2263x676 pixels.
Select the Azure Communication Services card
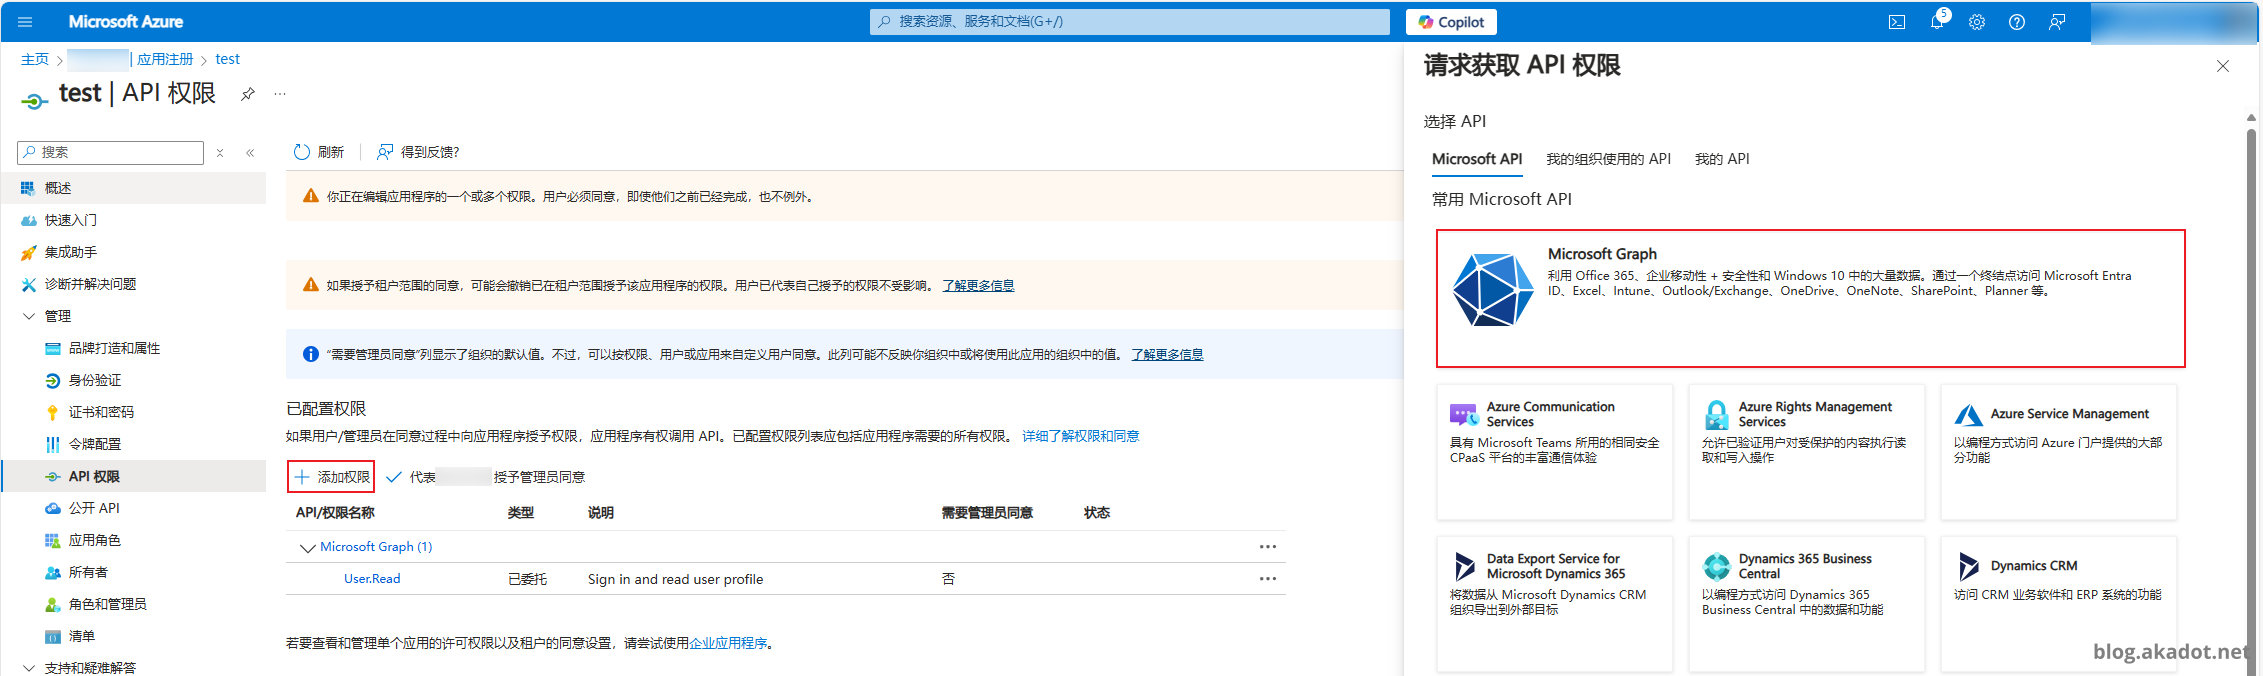click(1555, 452)
